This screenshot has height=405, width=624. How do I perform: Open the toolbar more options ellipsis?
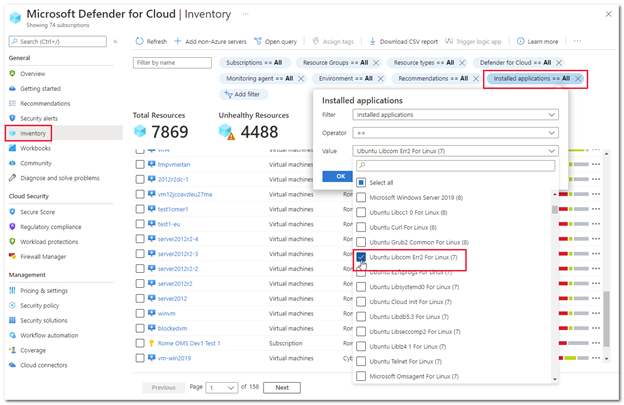click(x=577, y=41)
